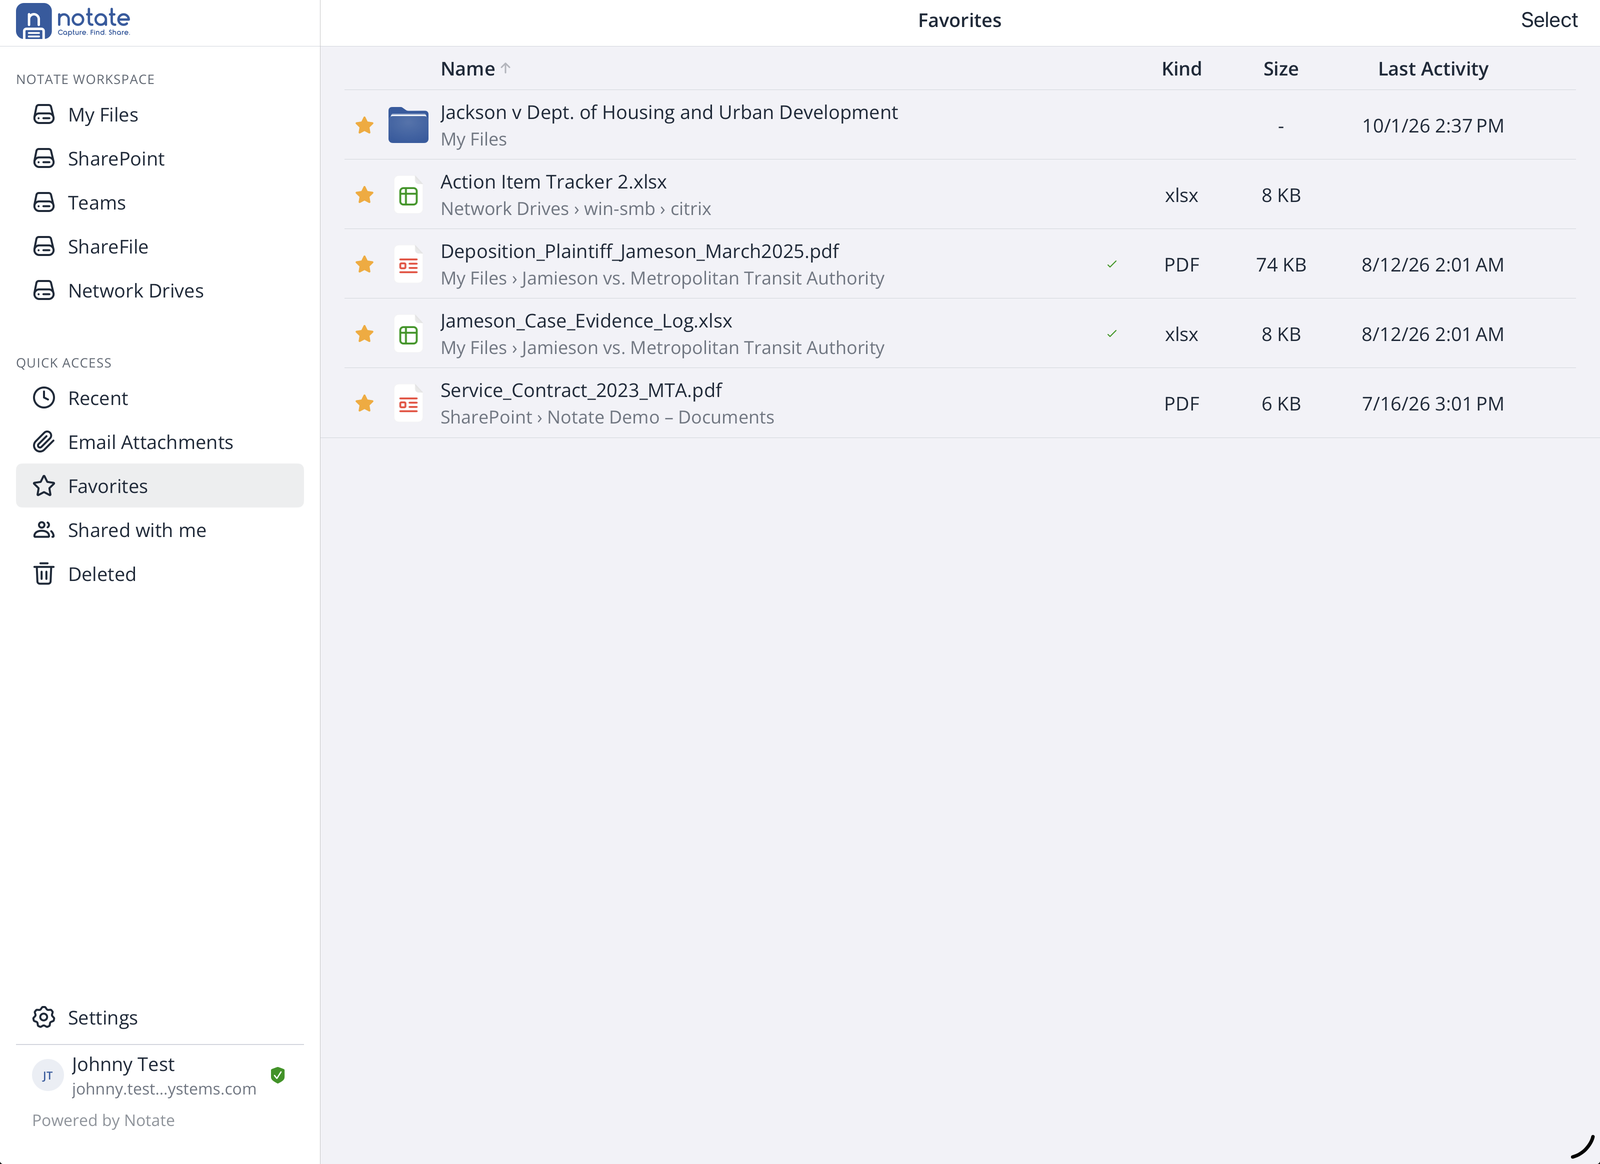Toggle favorite star for Service_Contract_2023_MTA.pdf
The height and width of the screenshot is (1164, 1600).
(x=365, y=403)
